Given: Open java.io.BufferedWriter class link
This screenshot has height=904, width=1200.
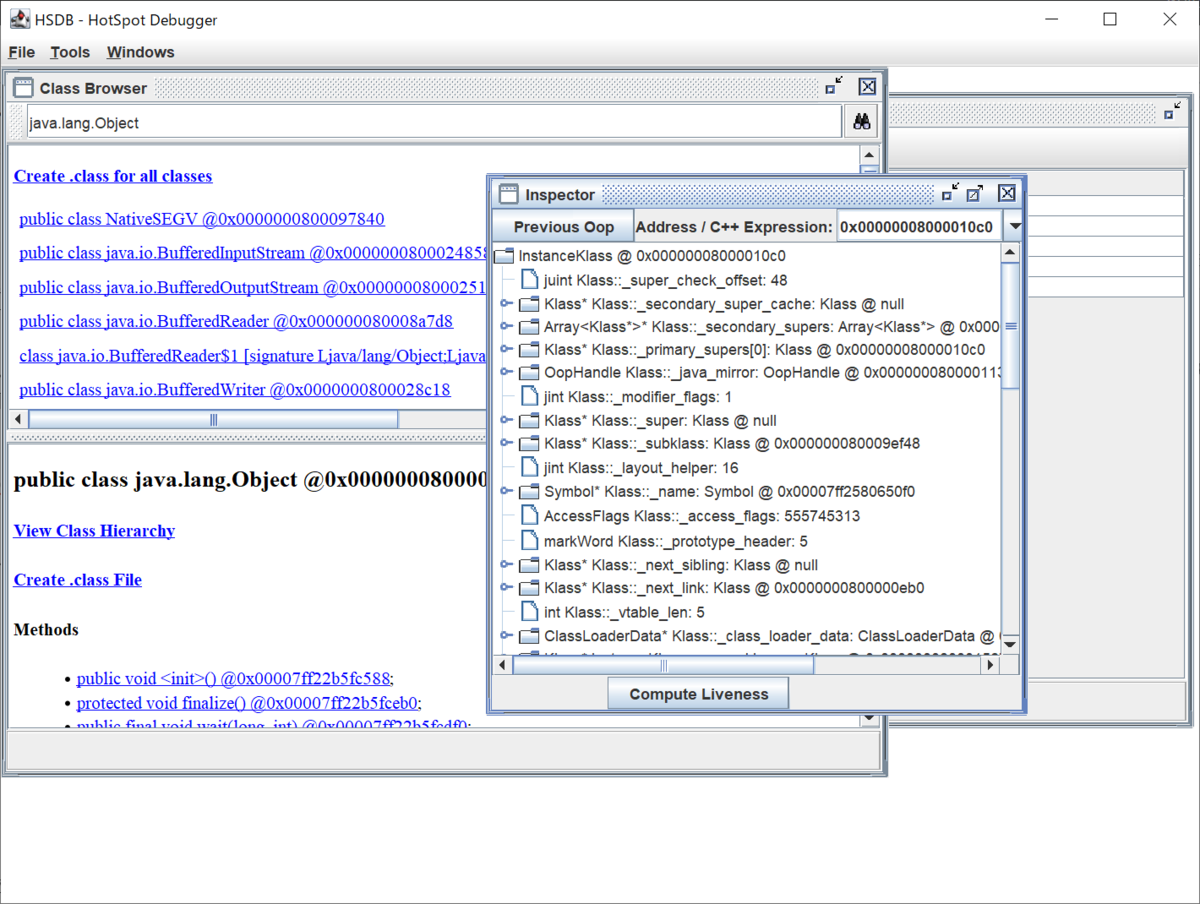Looking at the screenshot, I should point(235,389).
